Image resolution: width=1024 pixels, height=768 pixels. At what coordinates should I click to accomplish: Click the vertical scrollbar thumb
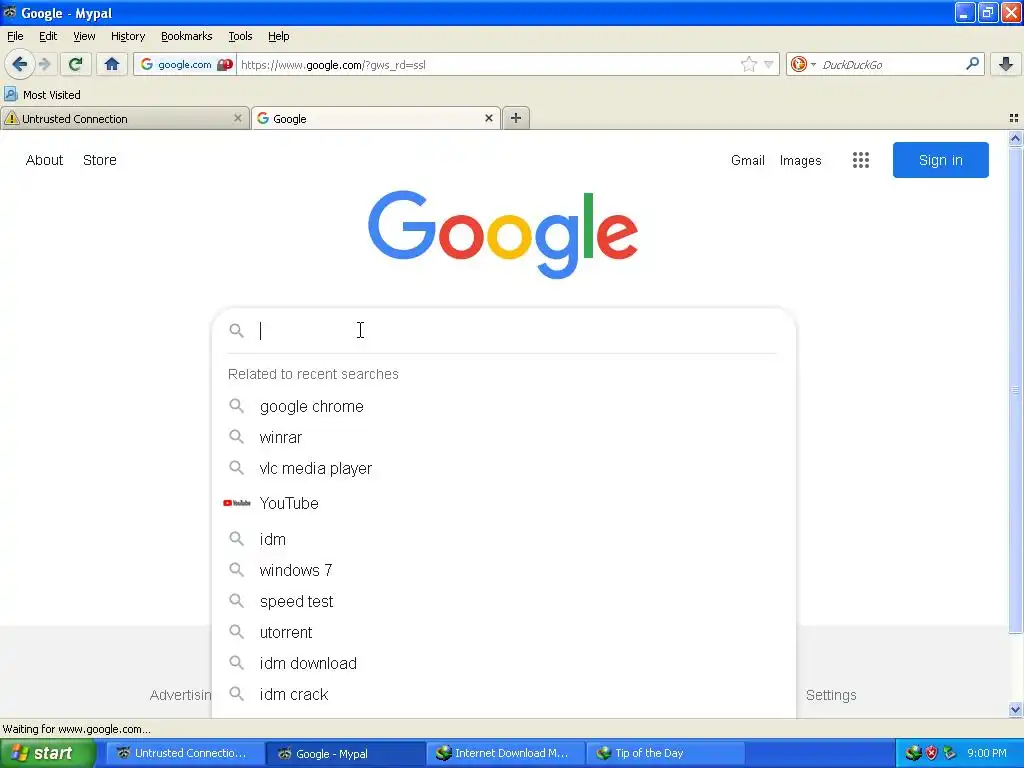(x=1015, y=390)
